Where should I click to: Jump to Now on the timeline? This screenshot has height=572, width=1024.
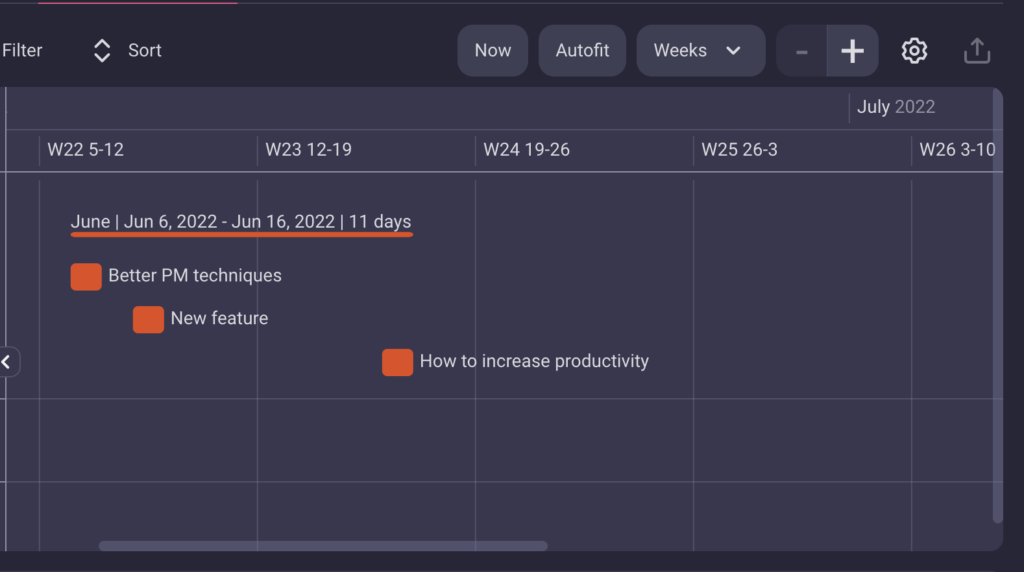click(x=492, y=50)
